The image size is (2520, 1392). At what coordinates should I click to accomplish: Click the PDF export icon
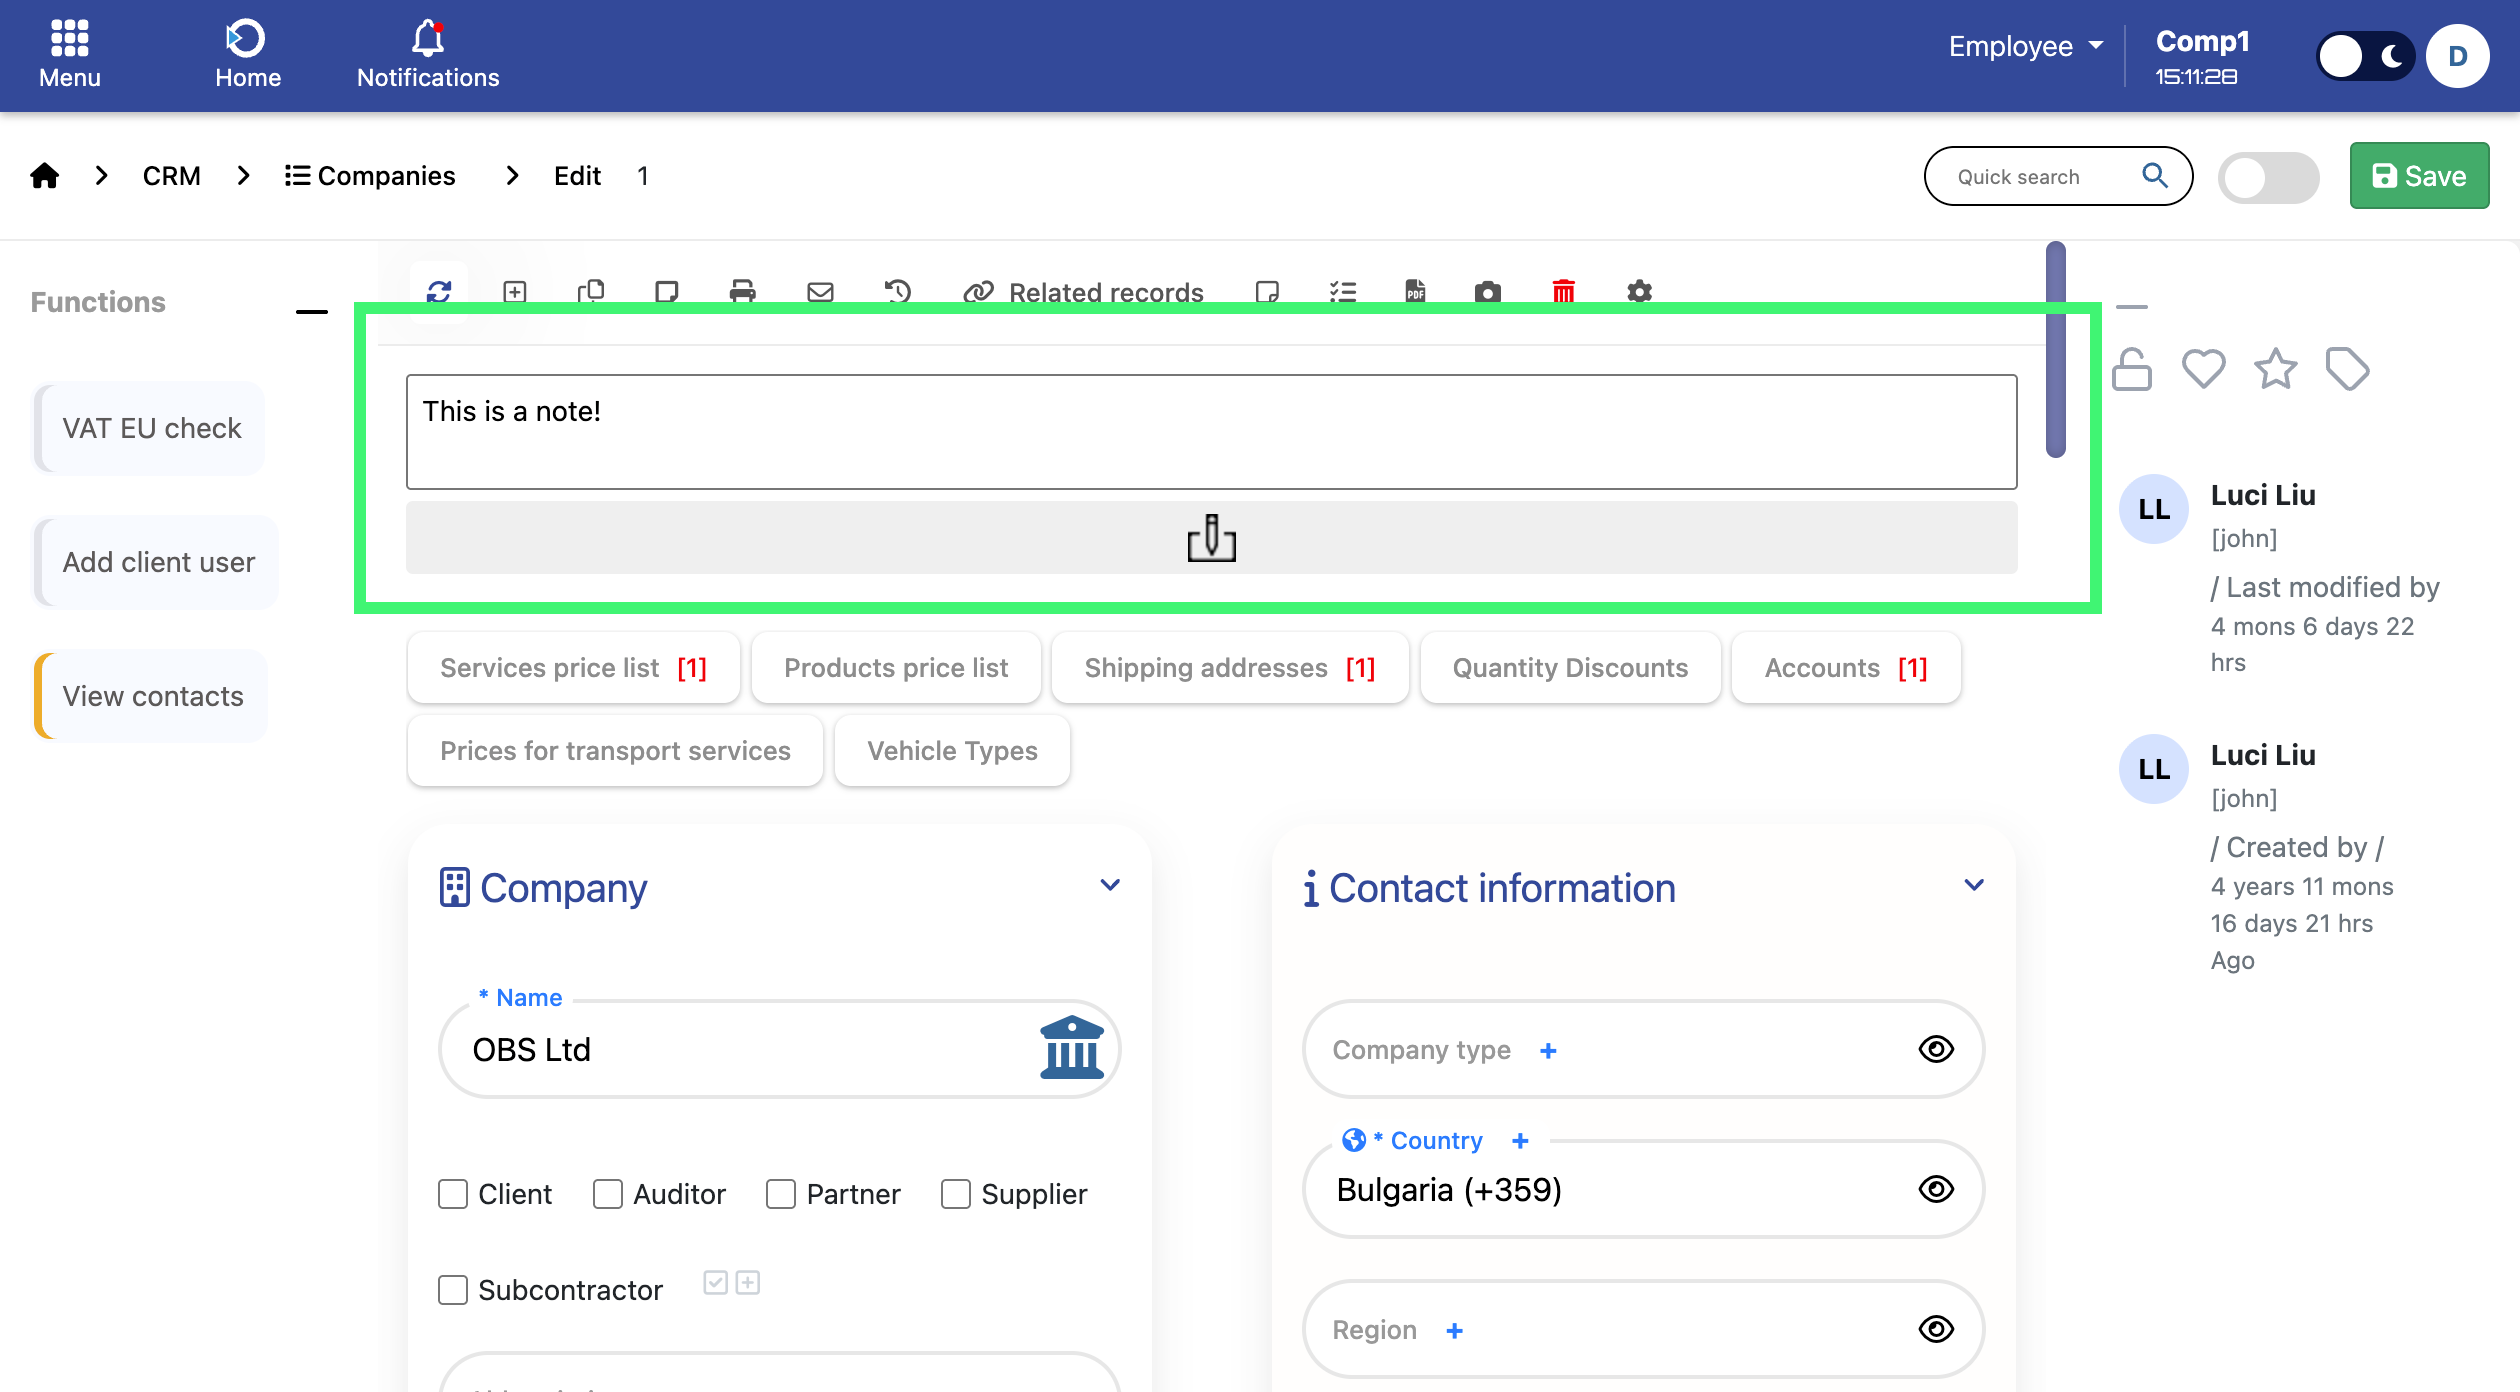pos(1415,291)
